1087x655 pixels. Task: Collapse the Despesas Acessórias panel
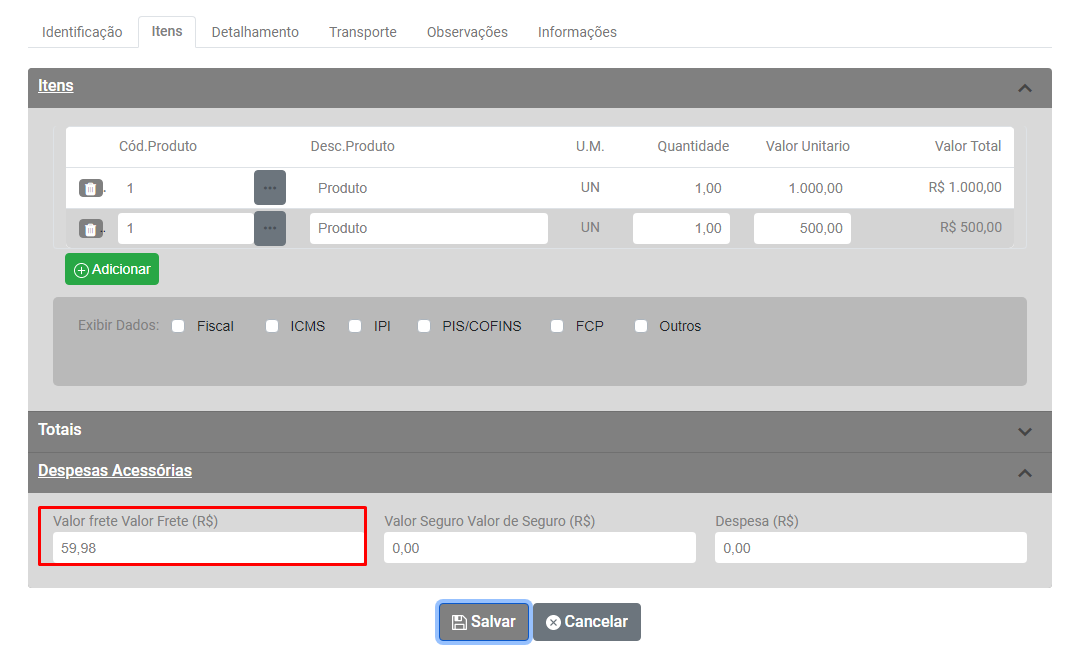pyautogui.click(x=1024, y=473)
